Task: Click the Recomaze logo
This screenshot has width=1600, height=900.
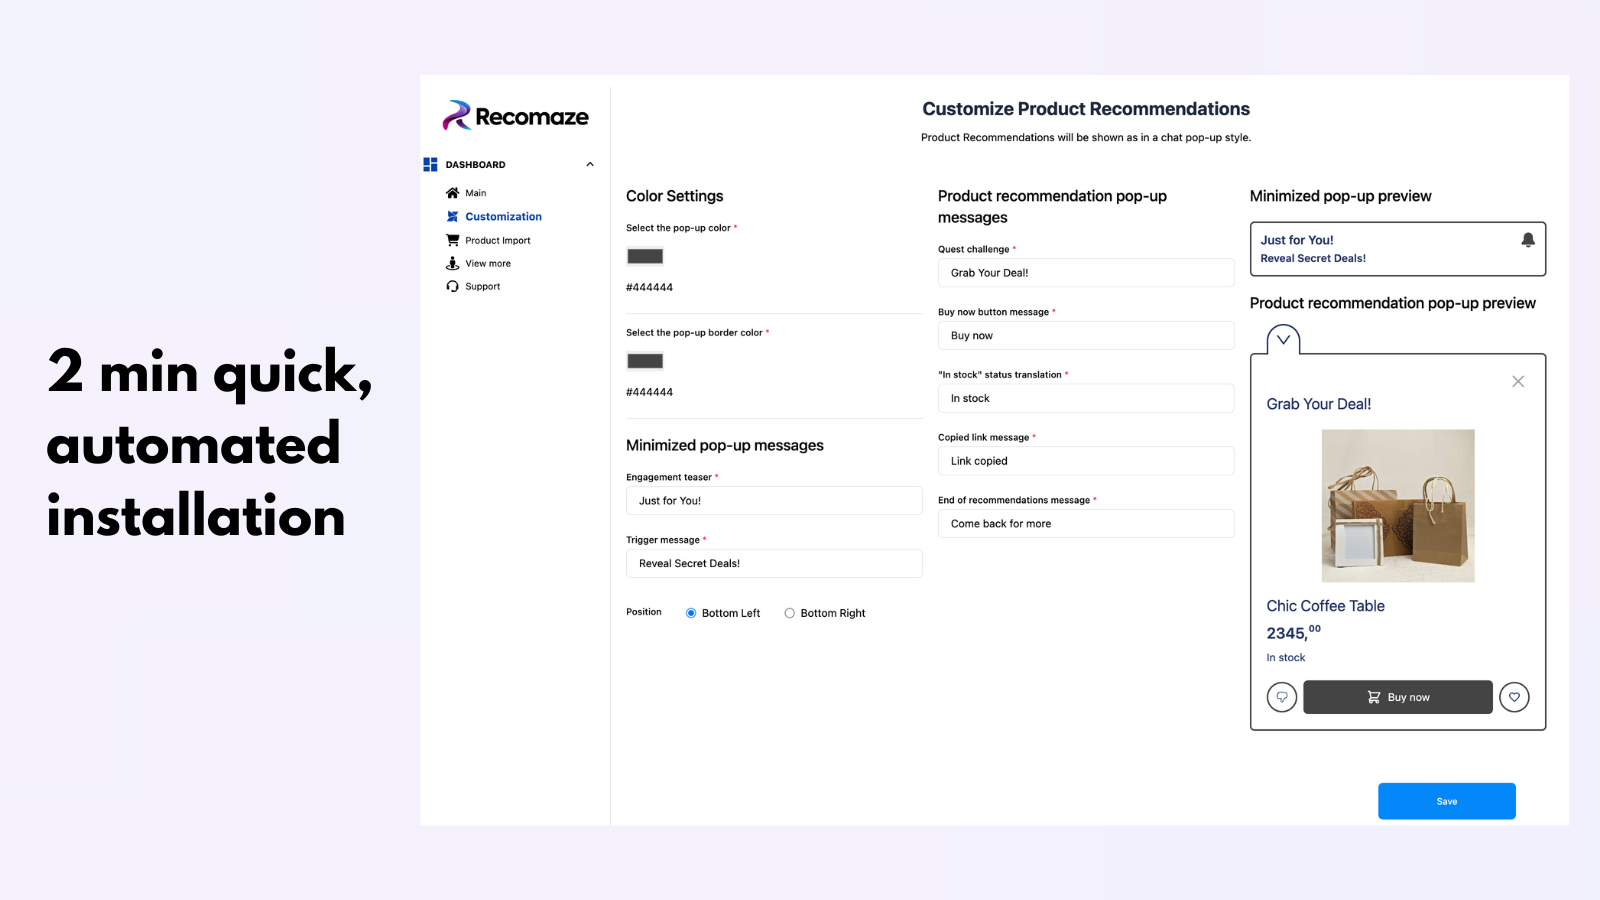Action: [516, 116]
